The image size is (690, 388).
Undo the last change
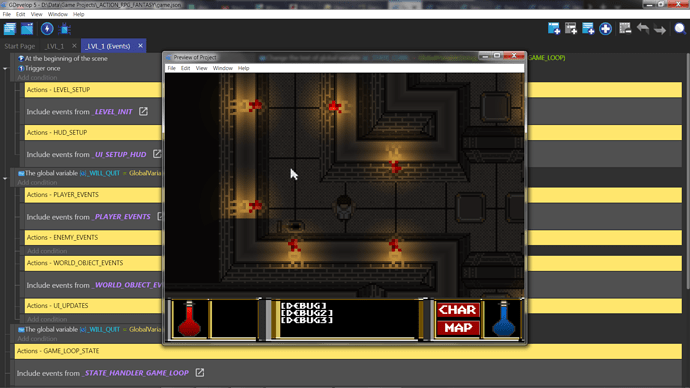click(642, 29)
